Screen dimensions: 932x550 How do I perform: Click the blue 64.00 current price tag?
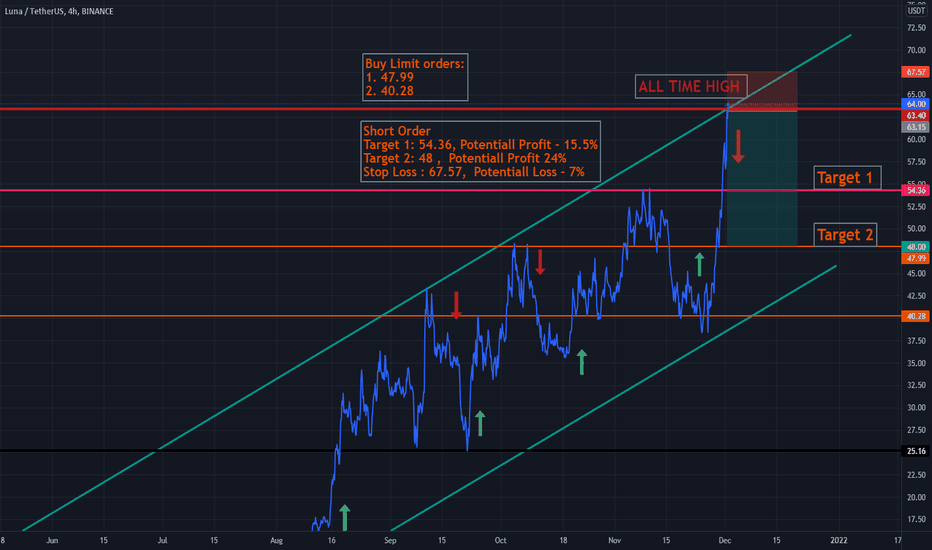[x=915, y=104]
